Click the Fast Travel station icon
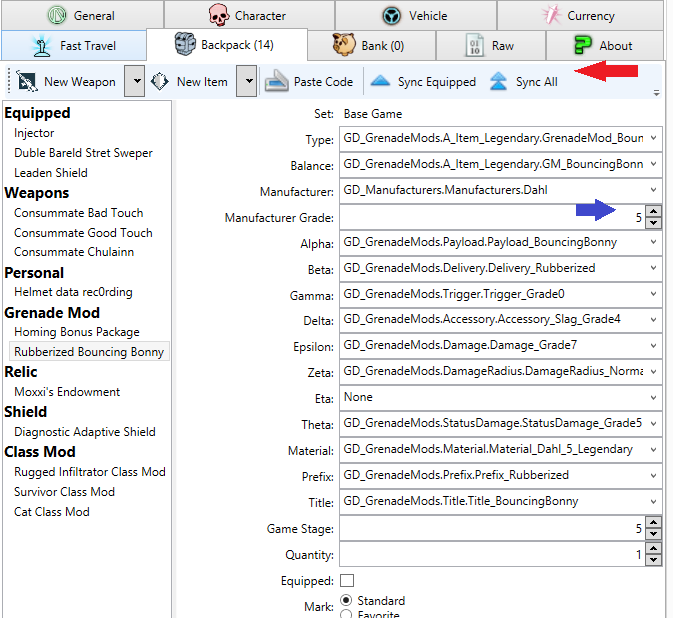The width and height of the screenshot is (673, 618). [x=42, y=46]
